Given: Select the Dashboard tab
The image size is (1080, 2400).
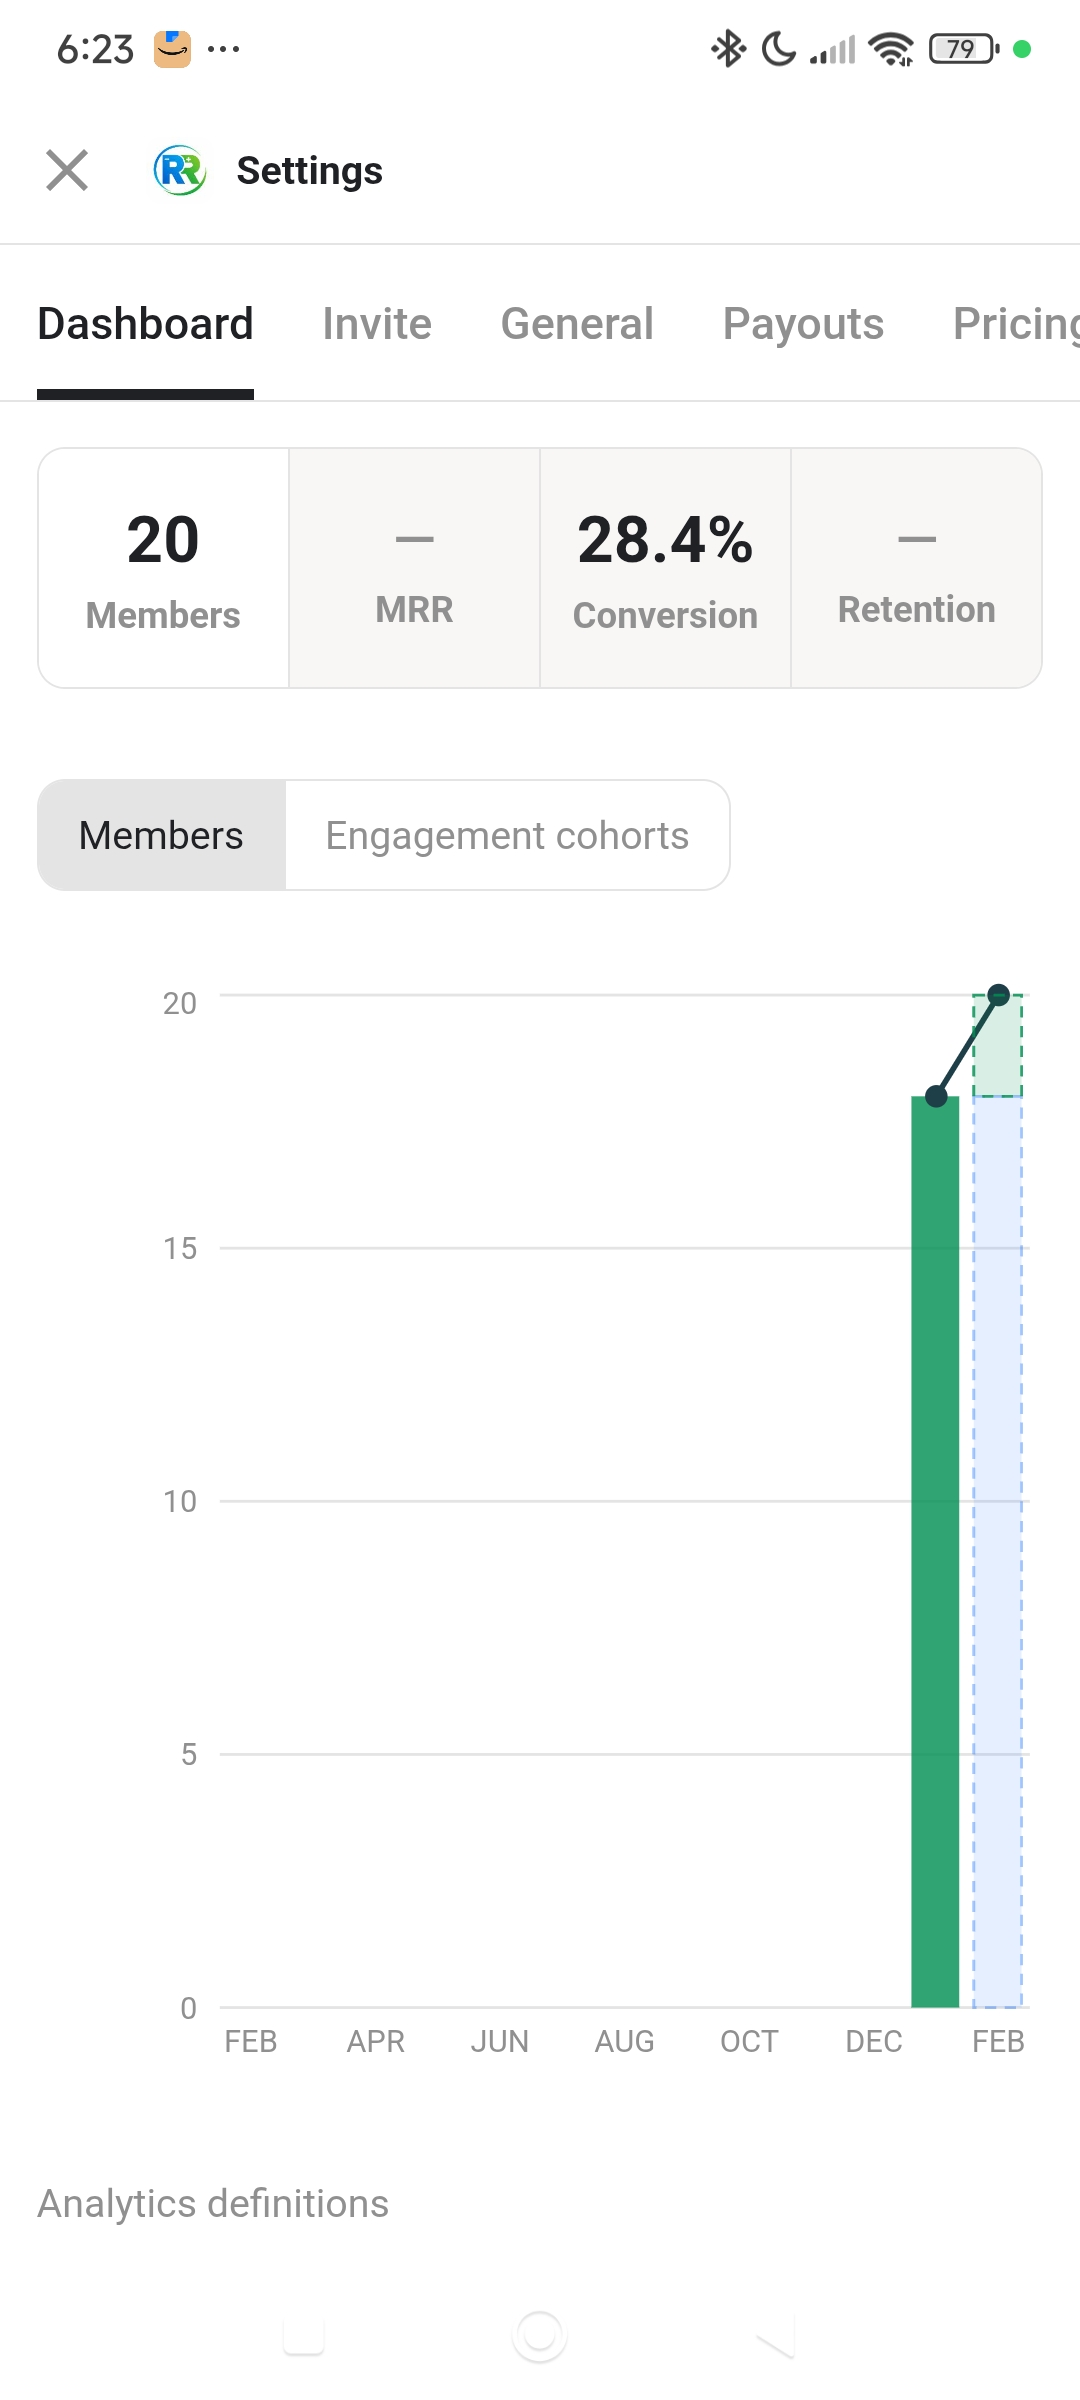Looking at the screenshot, I should [x=145, y=324].
